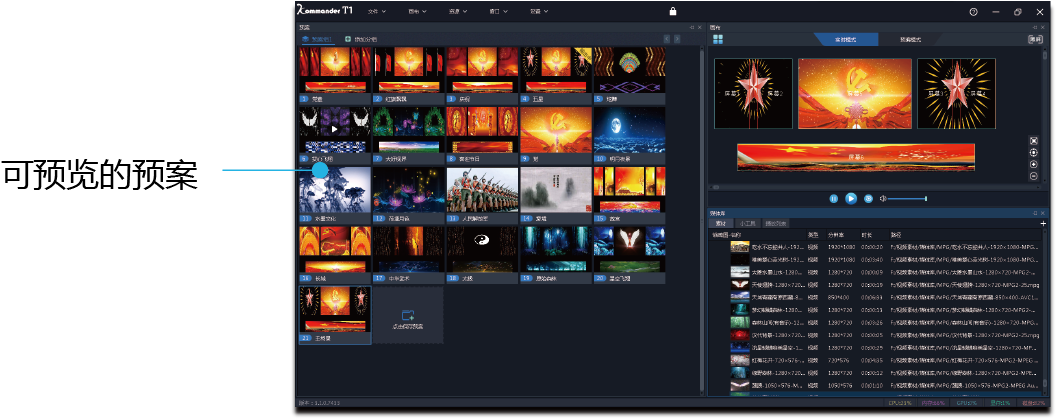Select the right-hand mode tab above preview

click(911, 39)
